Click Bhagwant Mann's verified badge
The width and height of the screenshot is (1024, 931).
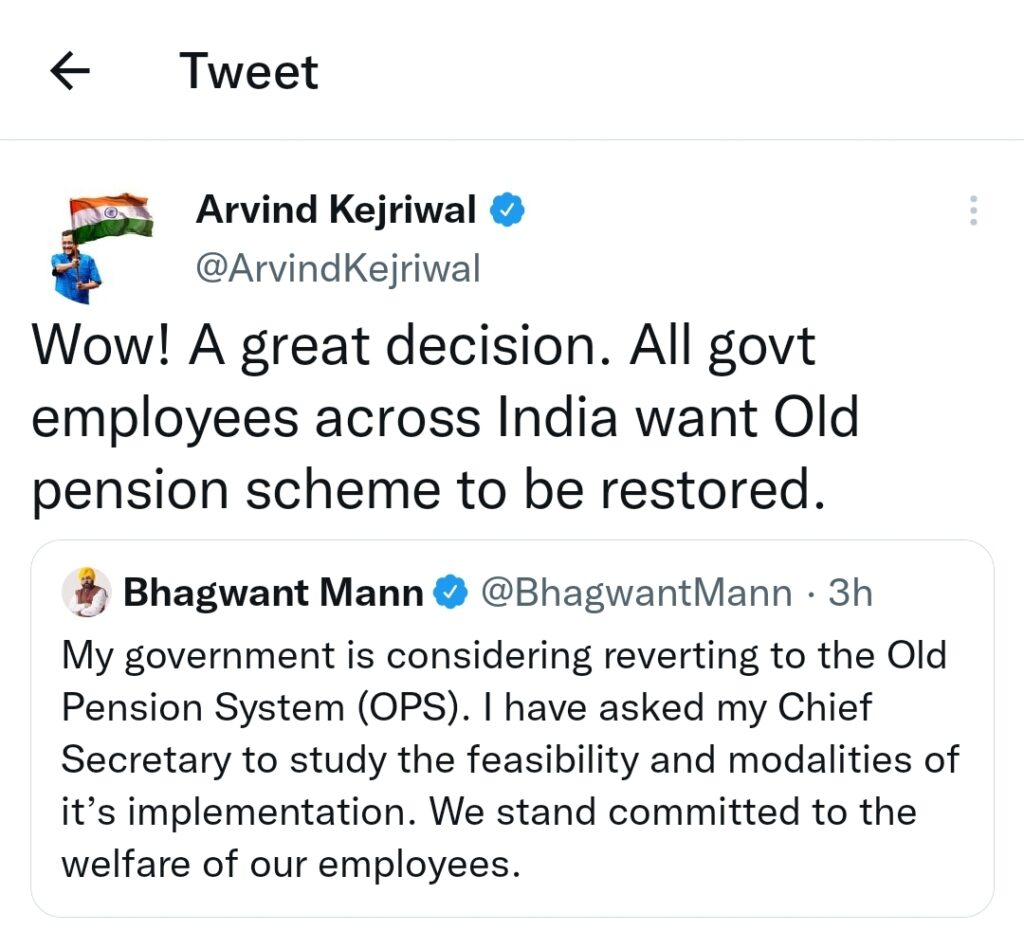click(451, 593)
